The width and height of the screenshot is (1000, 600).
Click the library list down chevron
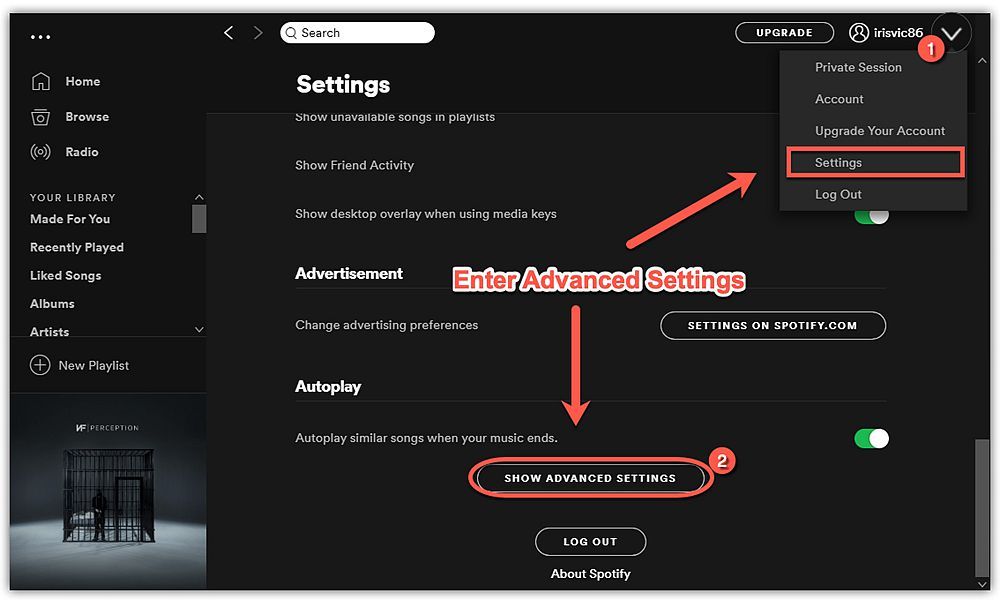[199, 330]
